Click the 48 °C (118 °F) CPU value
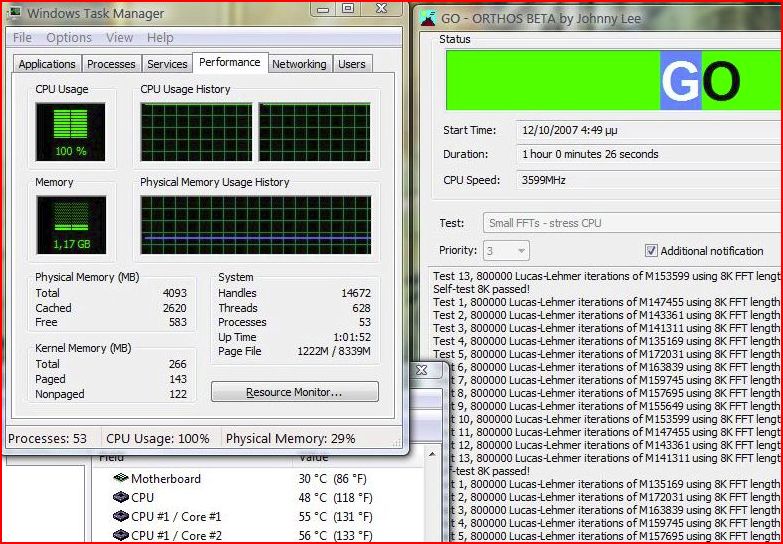This screenshot has height=544, width=783. [x=336, y=498]
